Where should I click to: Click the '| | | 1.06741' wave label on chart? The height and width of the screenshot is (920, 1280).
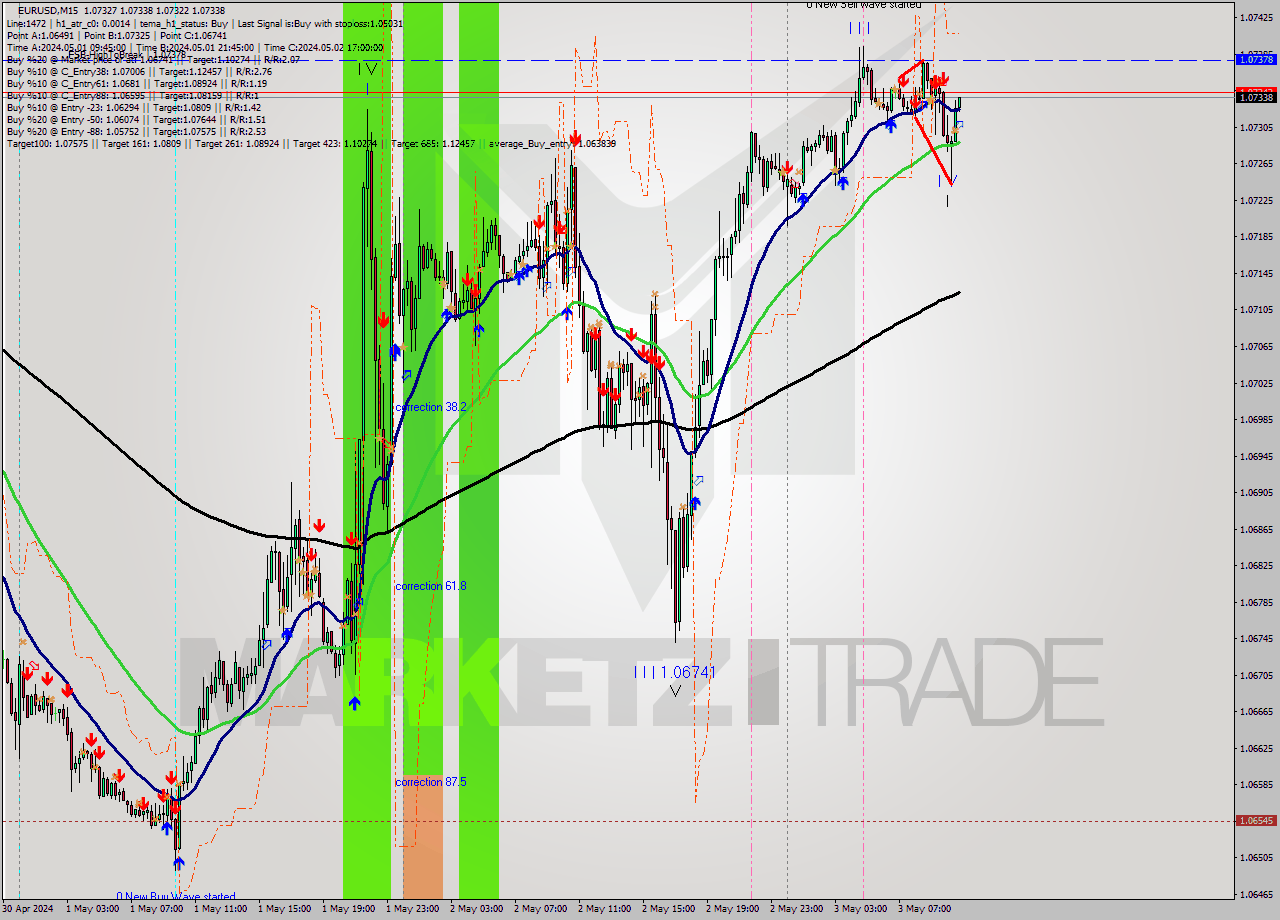(x=675, y=672)
